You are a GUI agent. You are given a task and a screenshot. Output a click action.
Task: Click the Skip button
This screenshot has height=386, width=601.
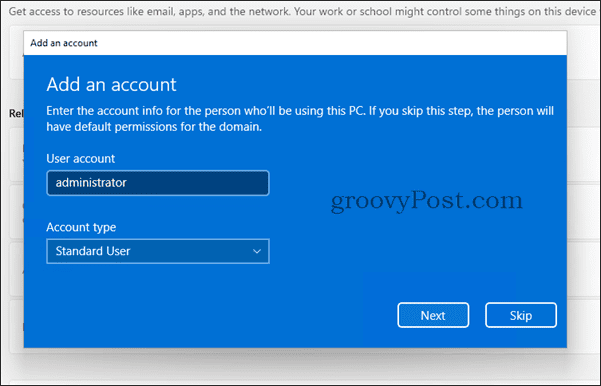pos(521,315)
